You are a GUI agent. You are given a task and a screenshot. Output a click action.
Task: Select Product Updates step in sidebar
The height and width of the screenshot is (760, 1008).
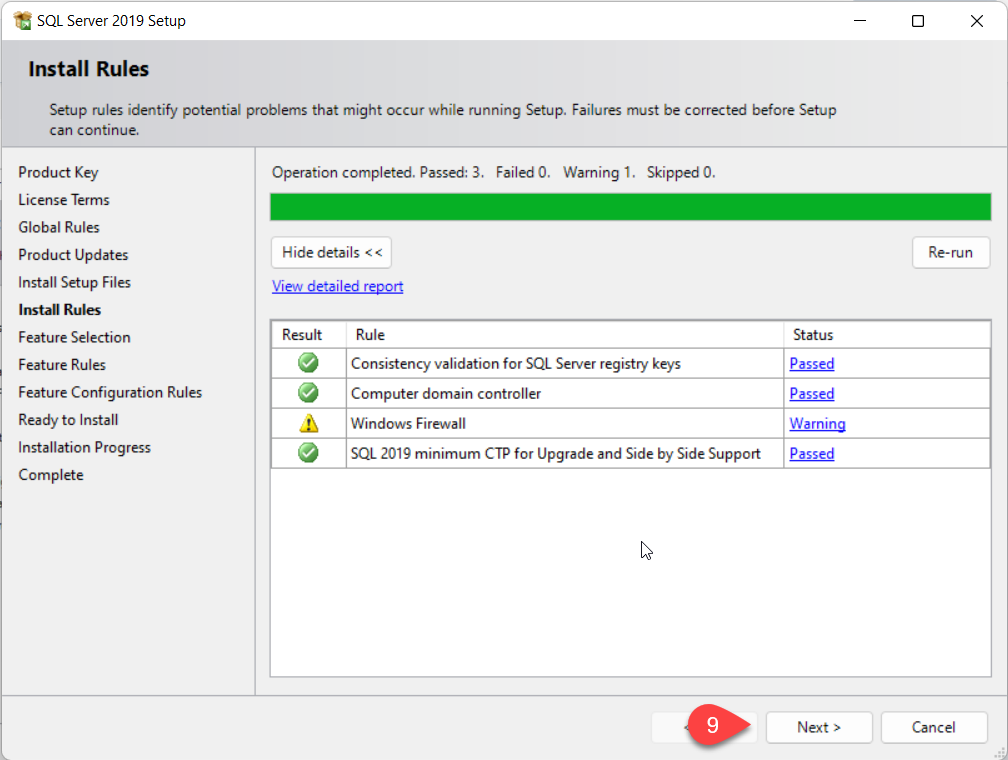pyautogui.click(x=73, y=255)
